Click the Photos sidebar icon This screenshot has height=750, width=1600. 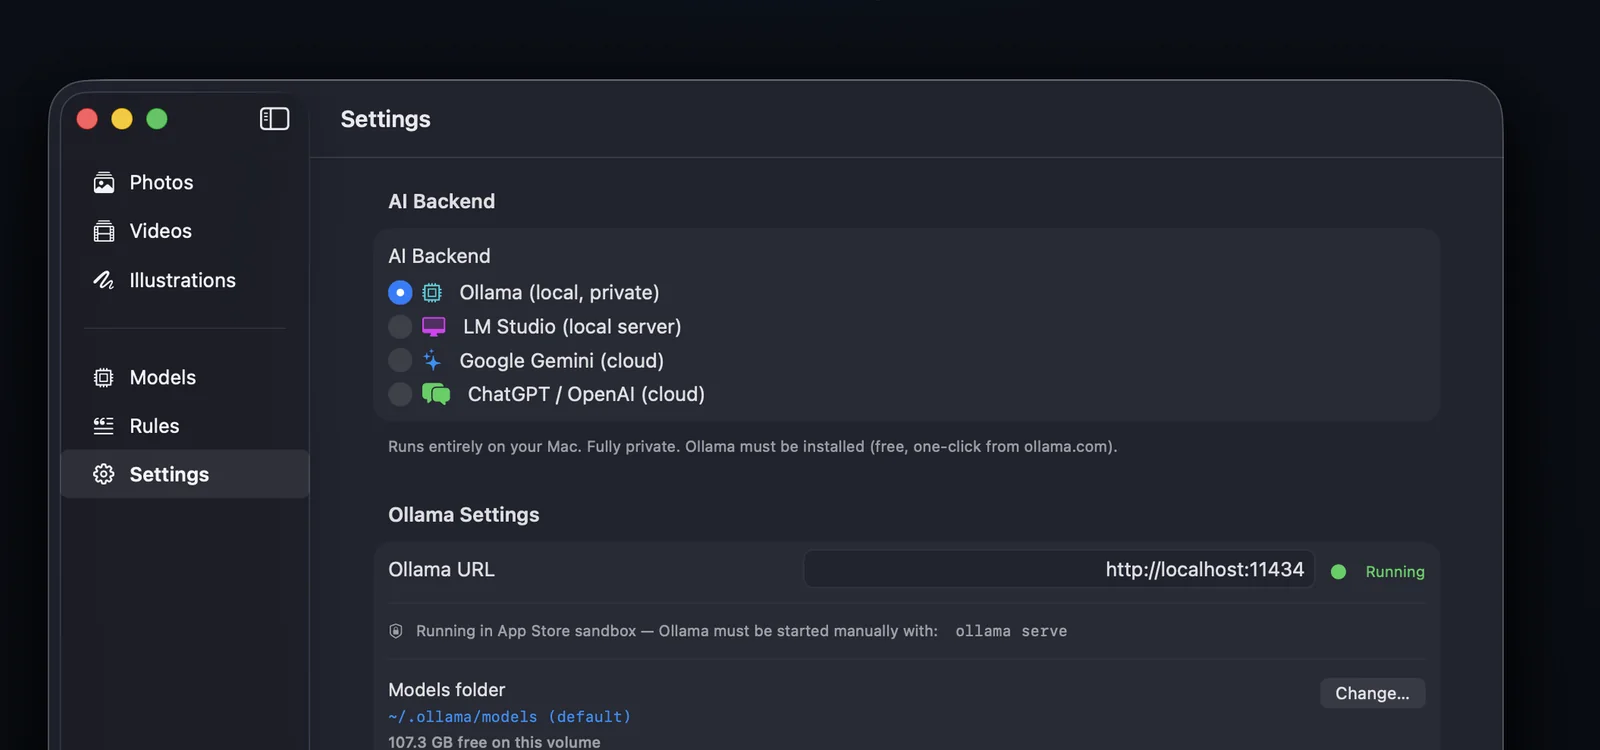point(104,183)
